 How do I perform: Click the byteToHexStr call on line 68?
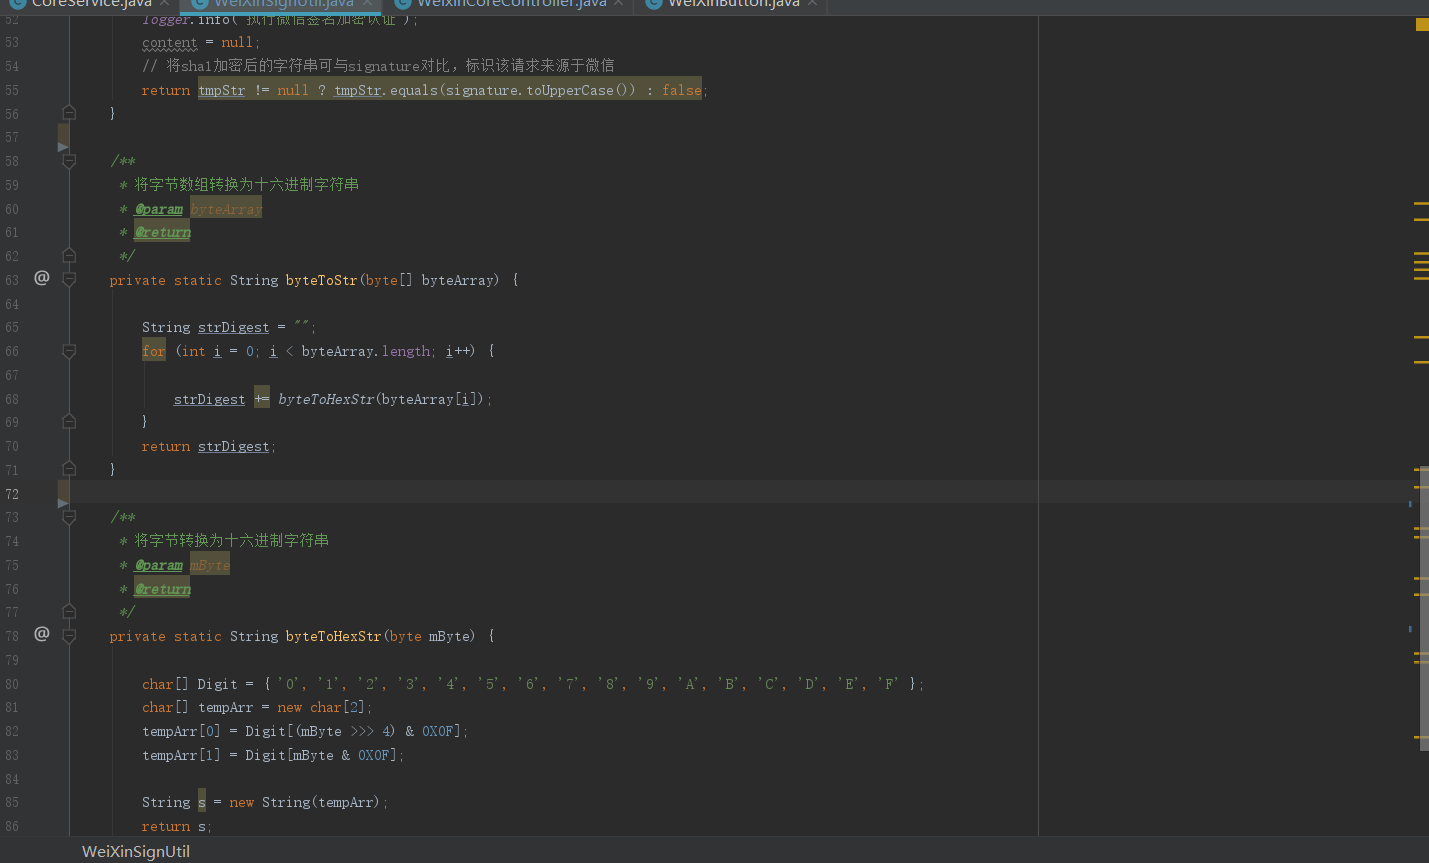[x=326, y=399]
